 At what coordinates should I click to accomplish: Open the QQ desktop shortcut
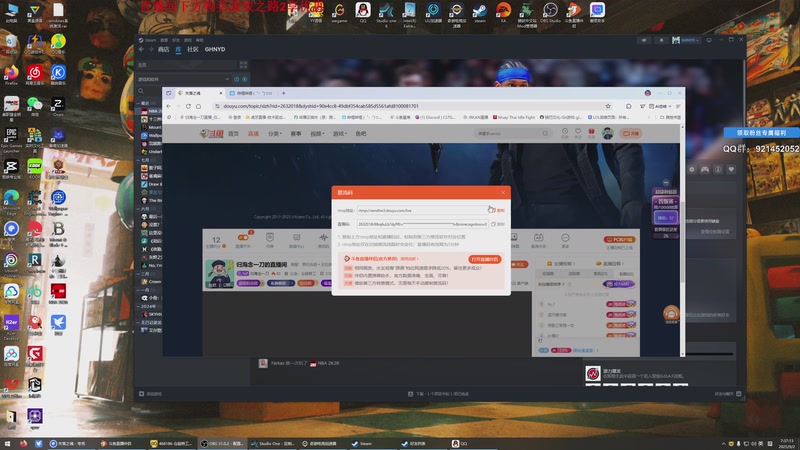[x=363, y=12]
